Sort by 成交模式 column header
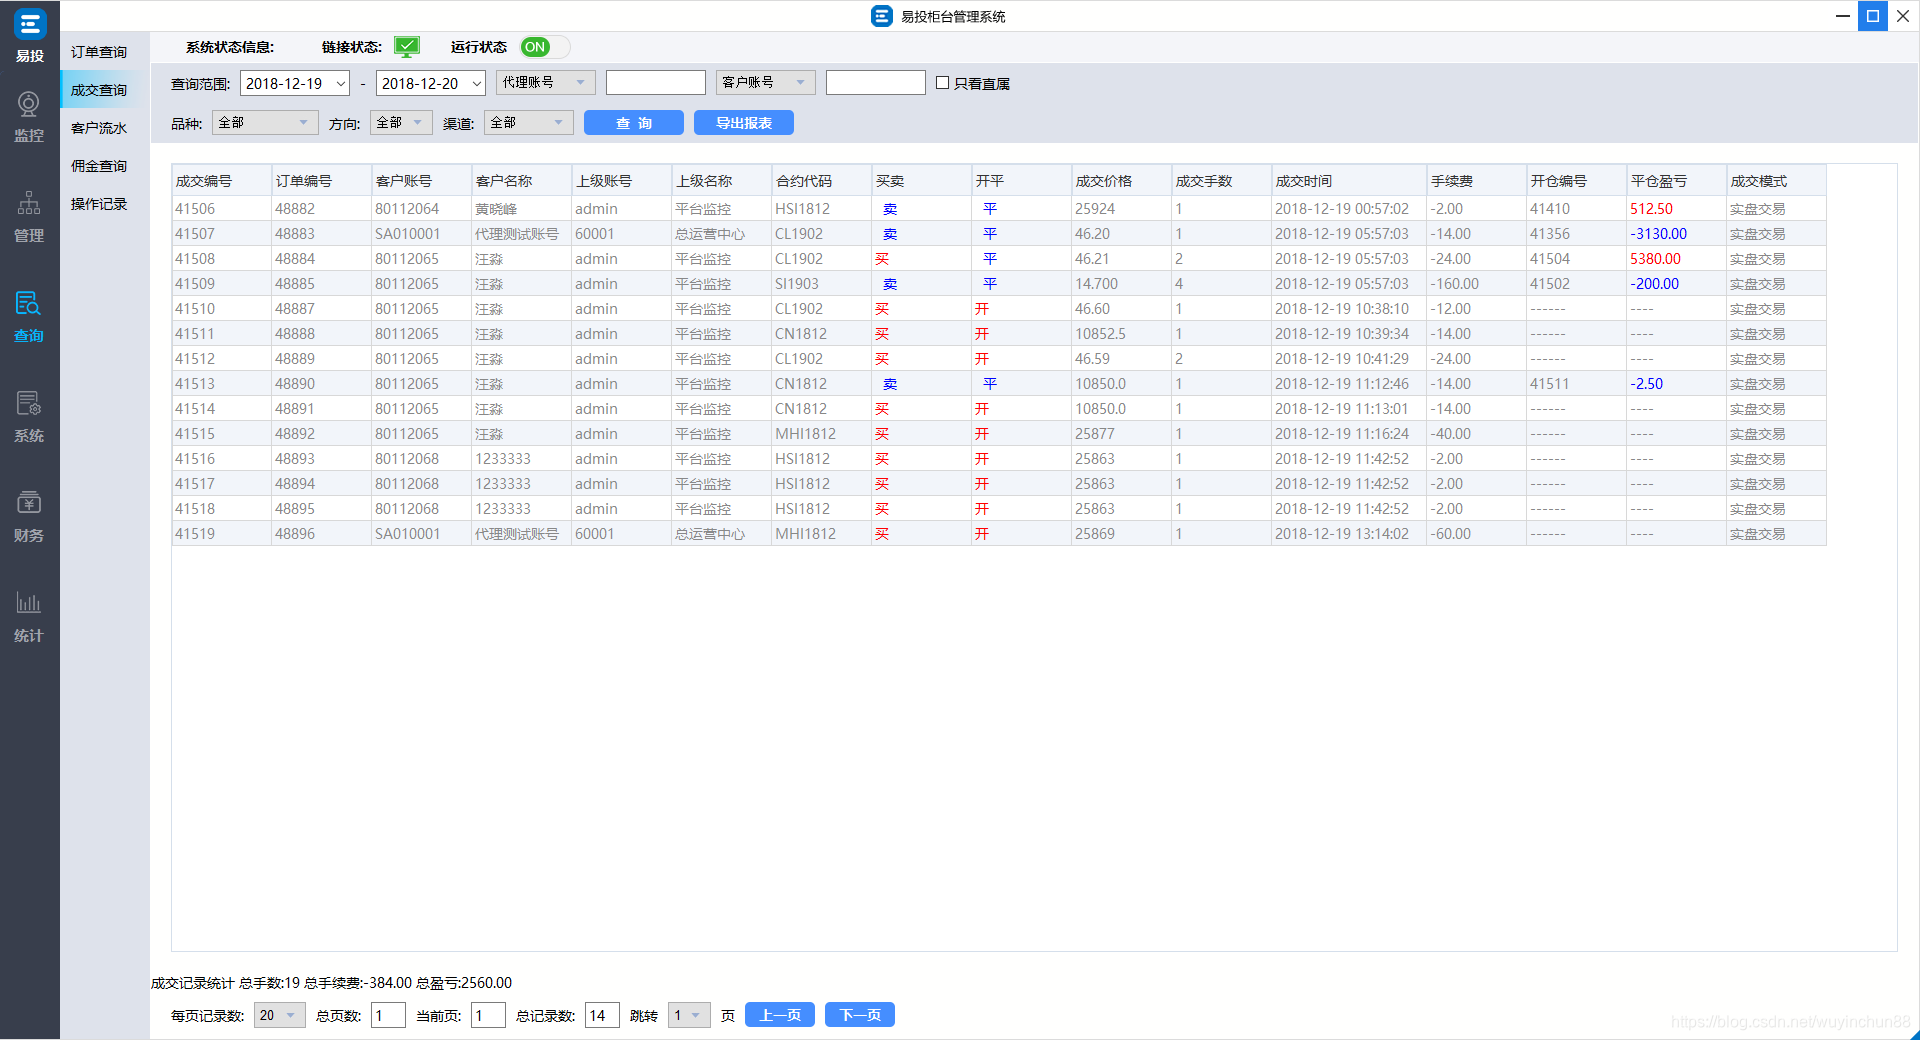Image resolution: width=1920 pixels, height=1040 pixels. point(1776,181)
